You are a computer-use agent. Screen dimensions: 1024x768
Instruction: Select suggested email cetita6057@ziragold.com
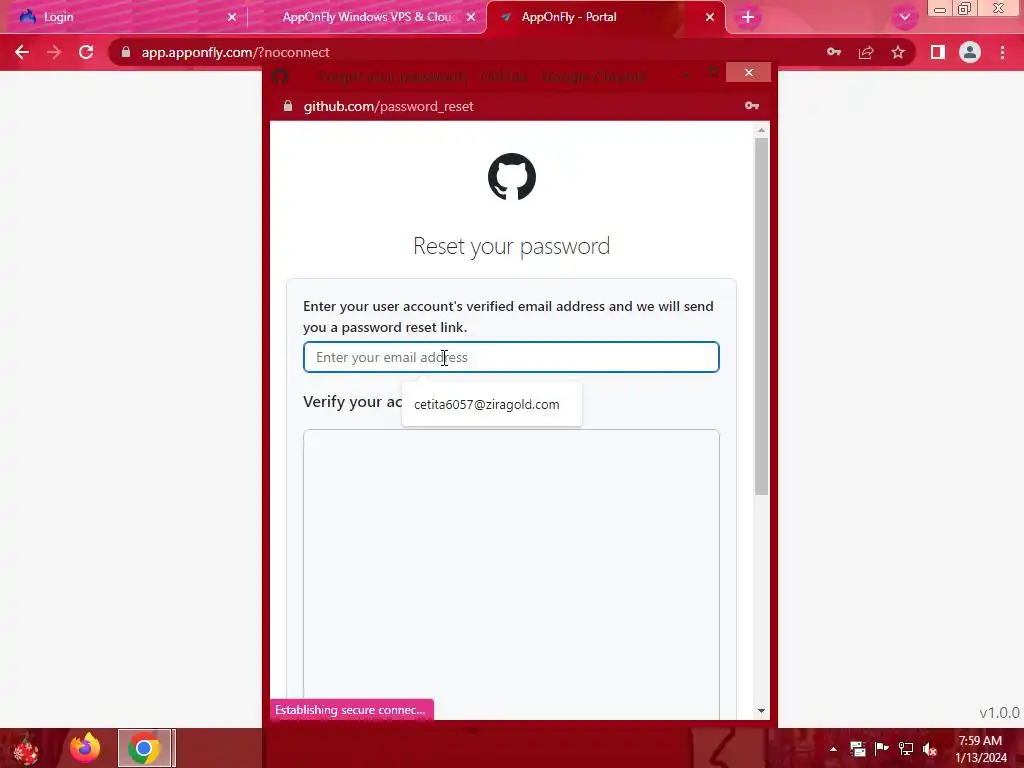pos(492,404)
